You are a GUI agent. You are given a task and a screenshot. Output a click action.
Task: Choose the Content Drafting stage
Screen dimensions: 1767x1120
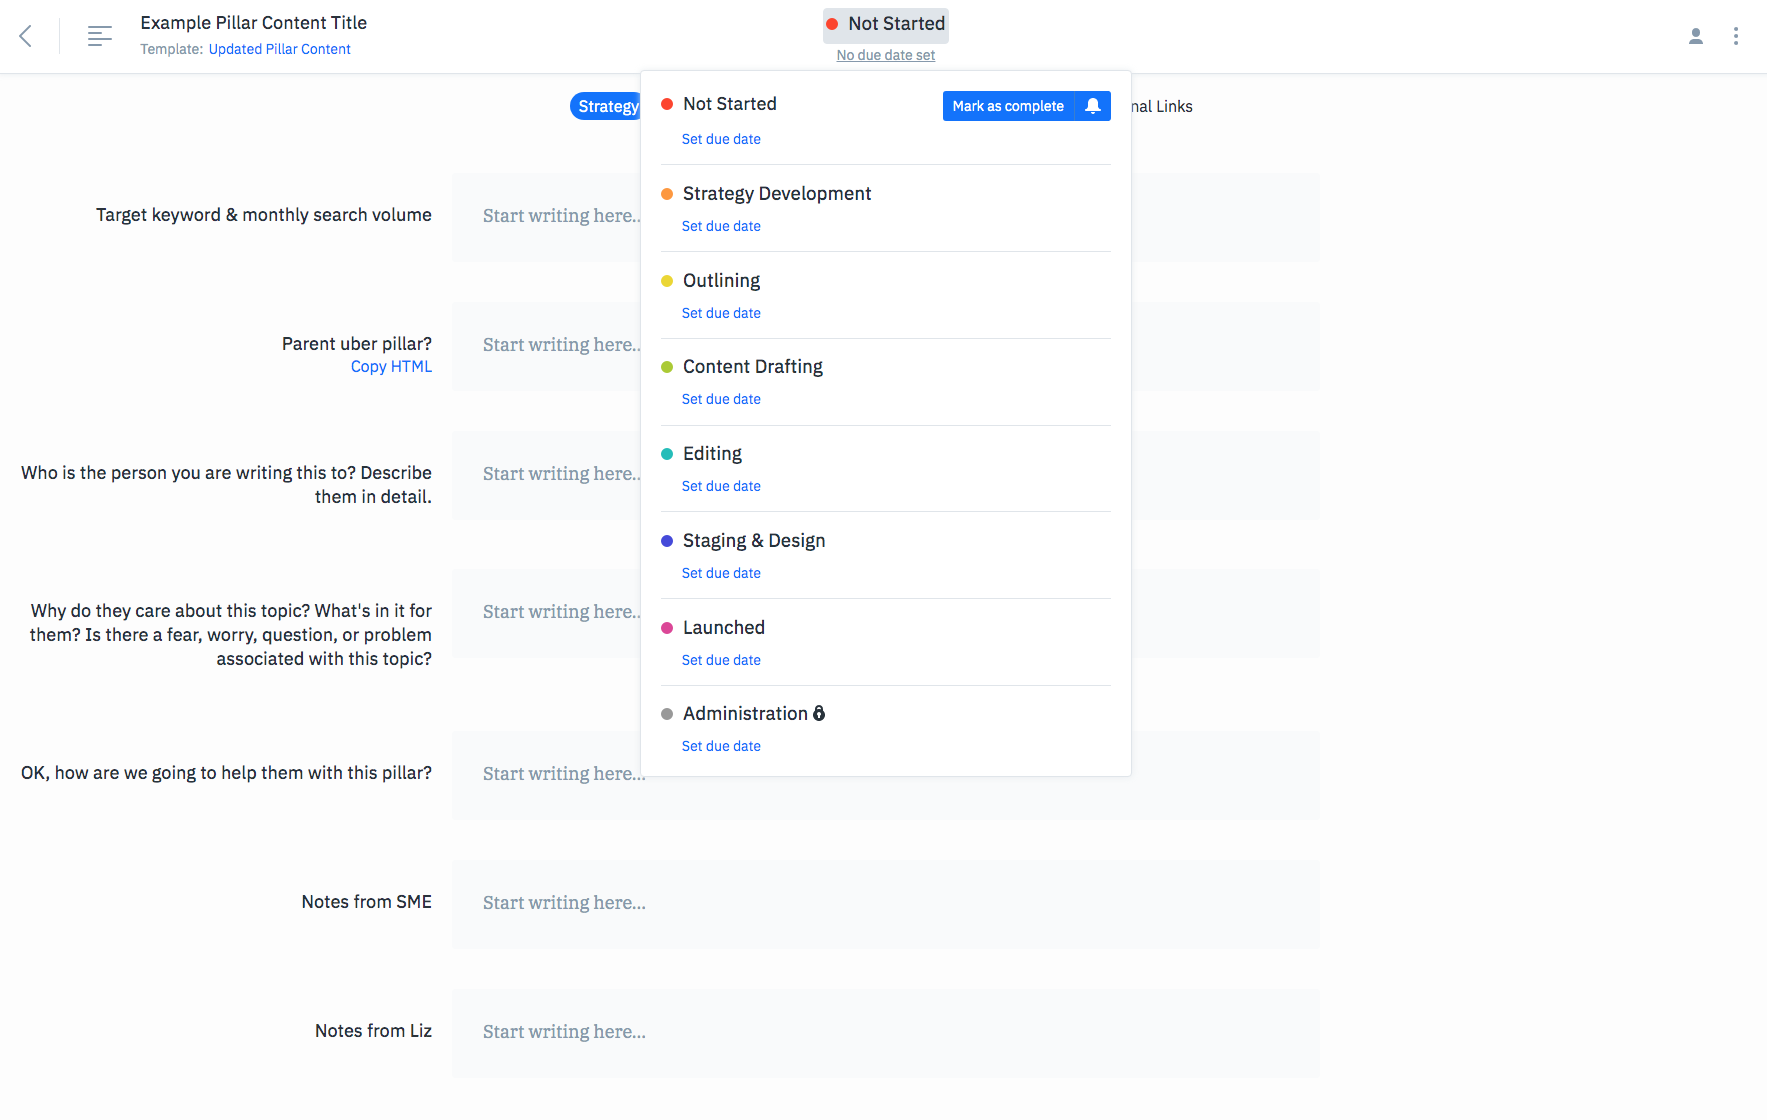(x=753, y=367)
